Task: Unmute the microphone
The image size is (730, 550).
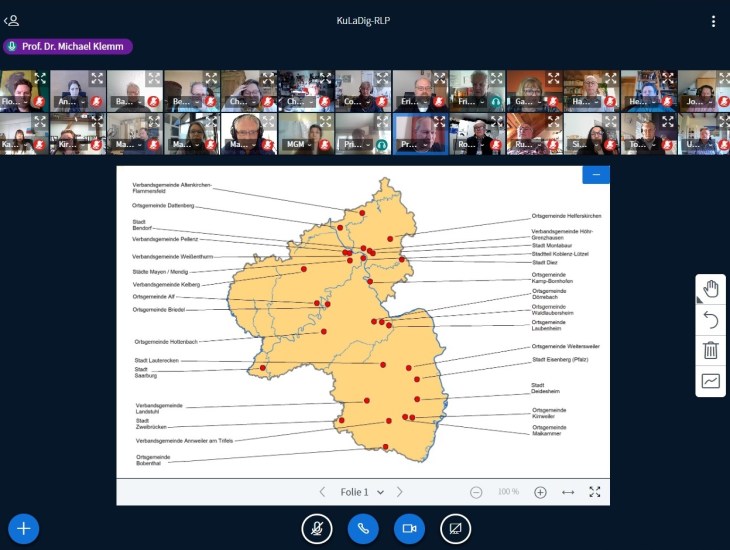Action: tap(317, 528)
